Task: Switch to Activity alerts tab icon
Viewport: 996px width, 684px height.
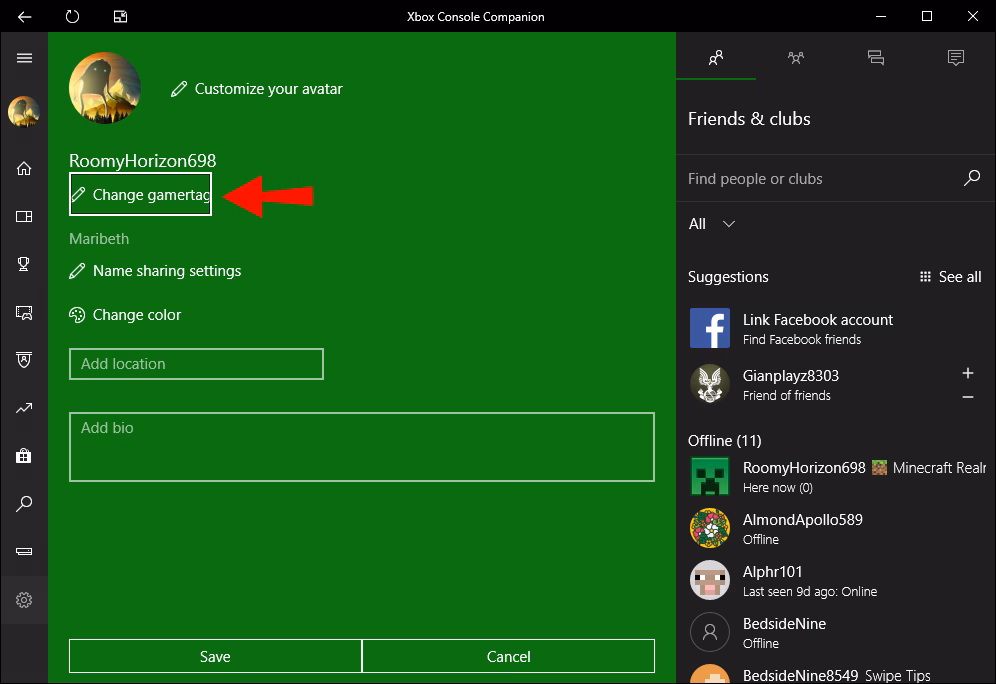Action: [x=955, y=58]
